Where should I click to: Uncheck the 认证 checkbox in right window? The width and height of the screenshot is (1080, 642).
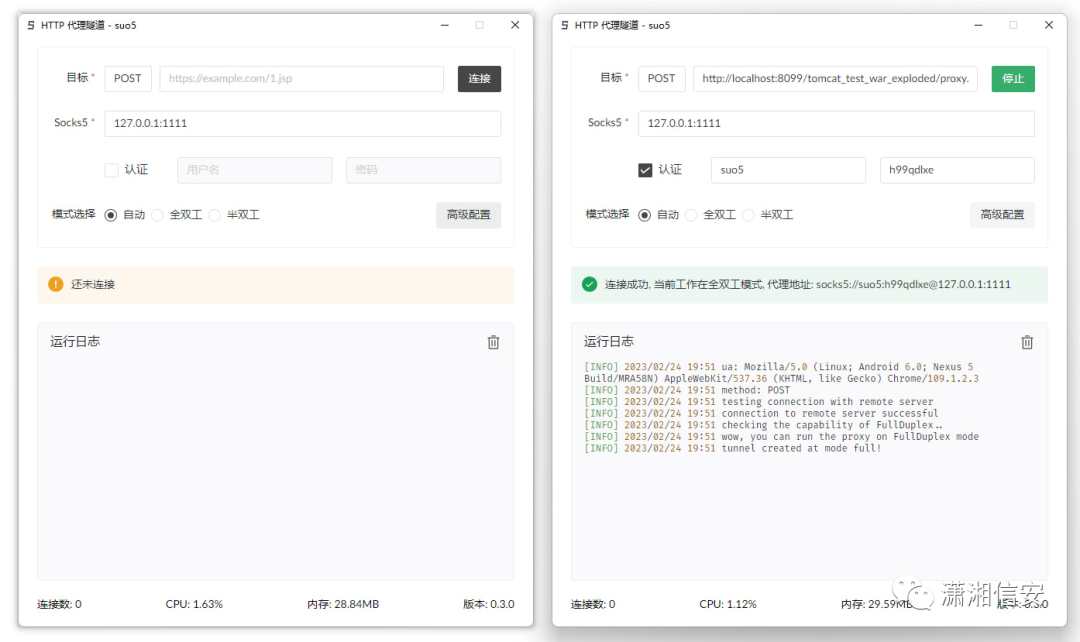click(645, 170)
